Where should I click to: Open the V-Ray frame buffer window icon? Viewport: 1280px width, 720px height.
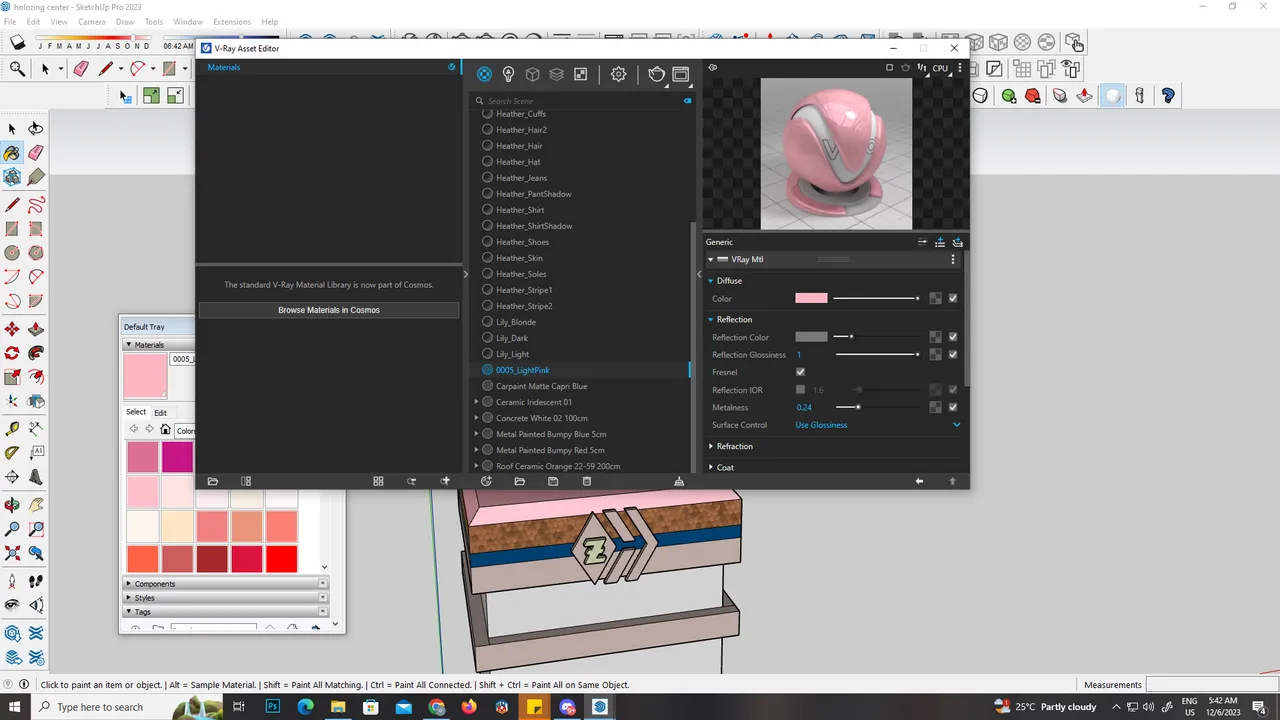pyautogui.click(x=681, y=74)
